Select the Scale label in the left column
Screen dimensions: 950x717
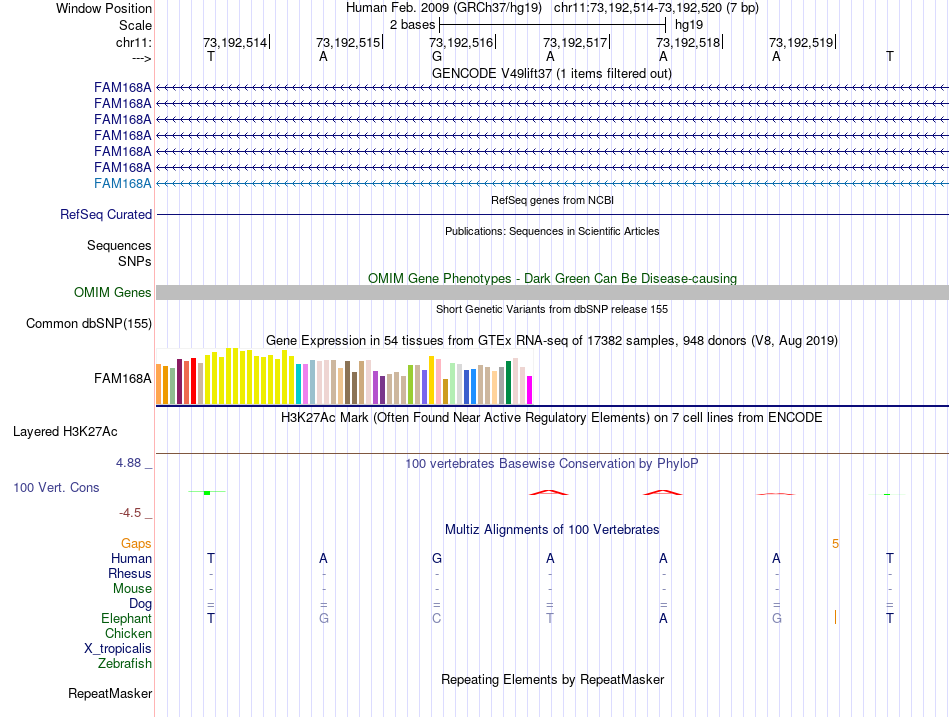coord(135,25)
